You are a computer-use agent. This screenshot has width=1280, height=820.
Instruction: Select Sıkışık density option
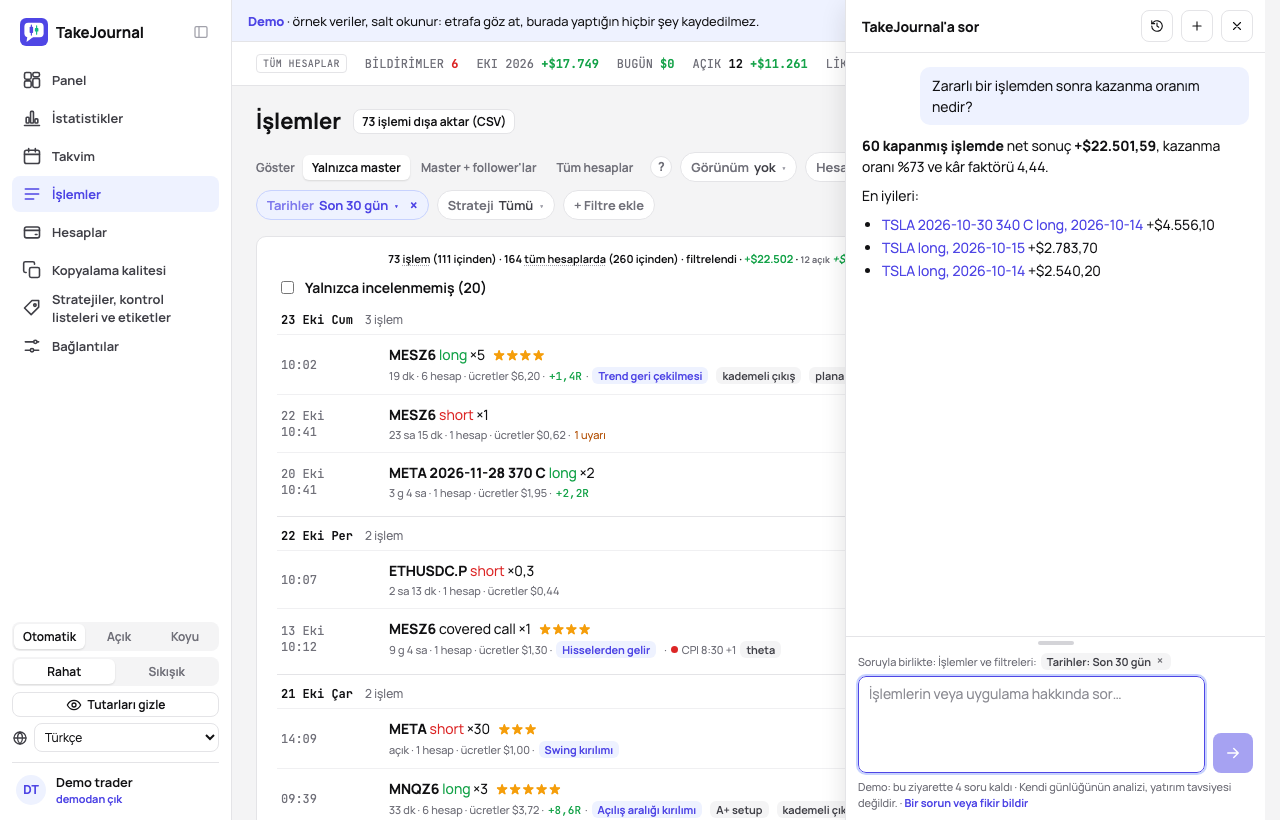pyautogui.click(x=166, y=671)
